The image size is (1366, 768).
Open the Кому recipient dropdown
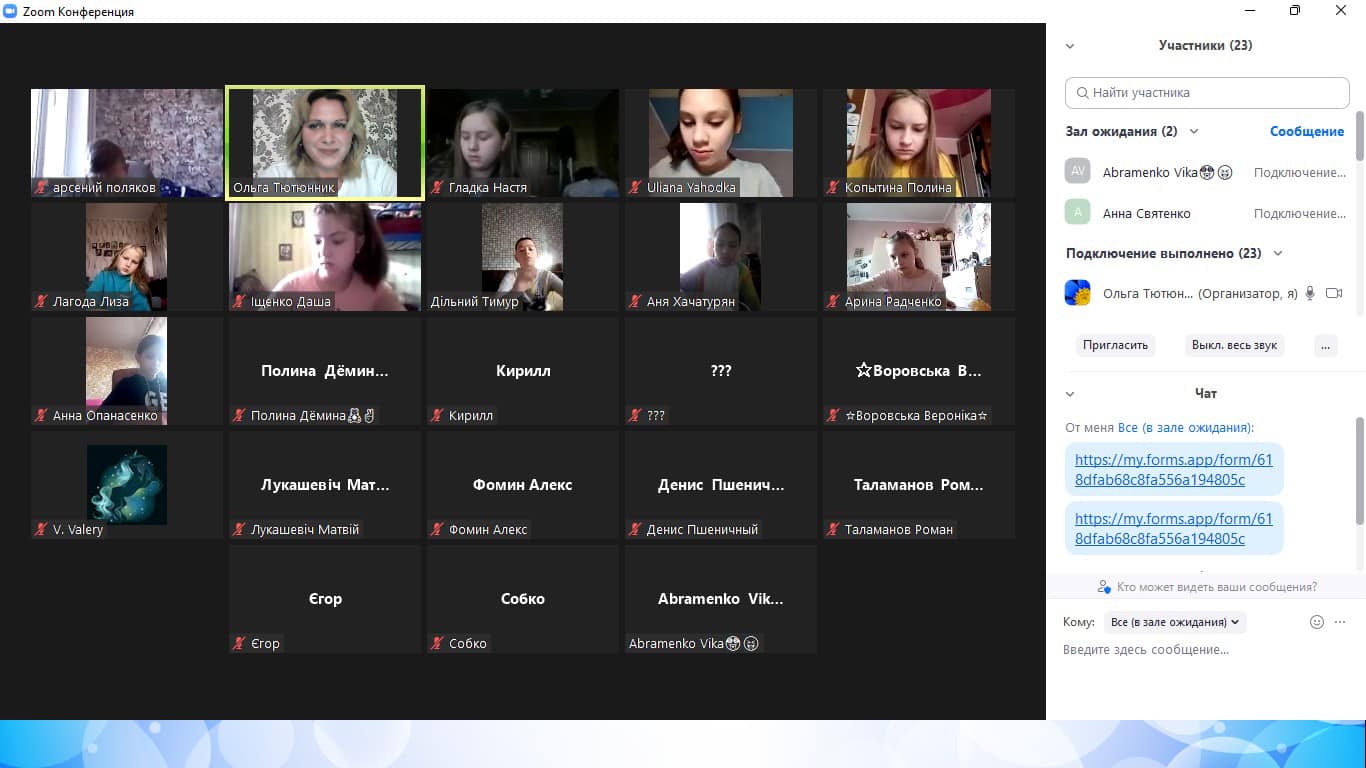pyautogui.click(x=1175, y=622)
